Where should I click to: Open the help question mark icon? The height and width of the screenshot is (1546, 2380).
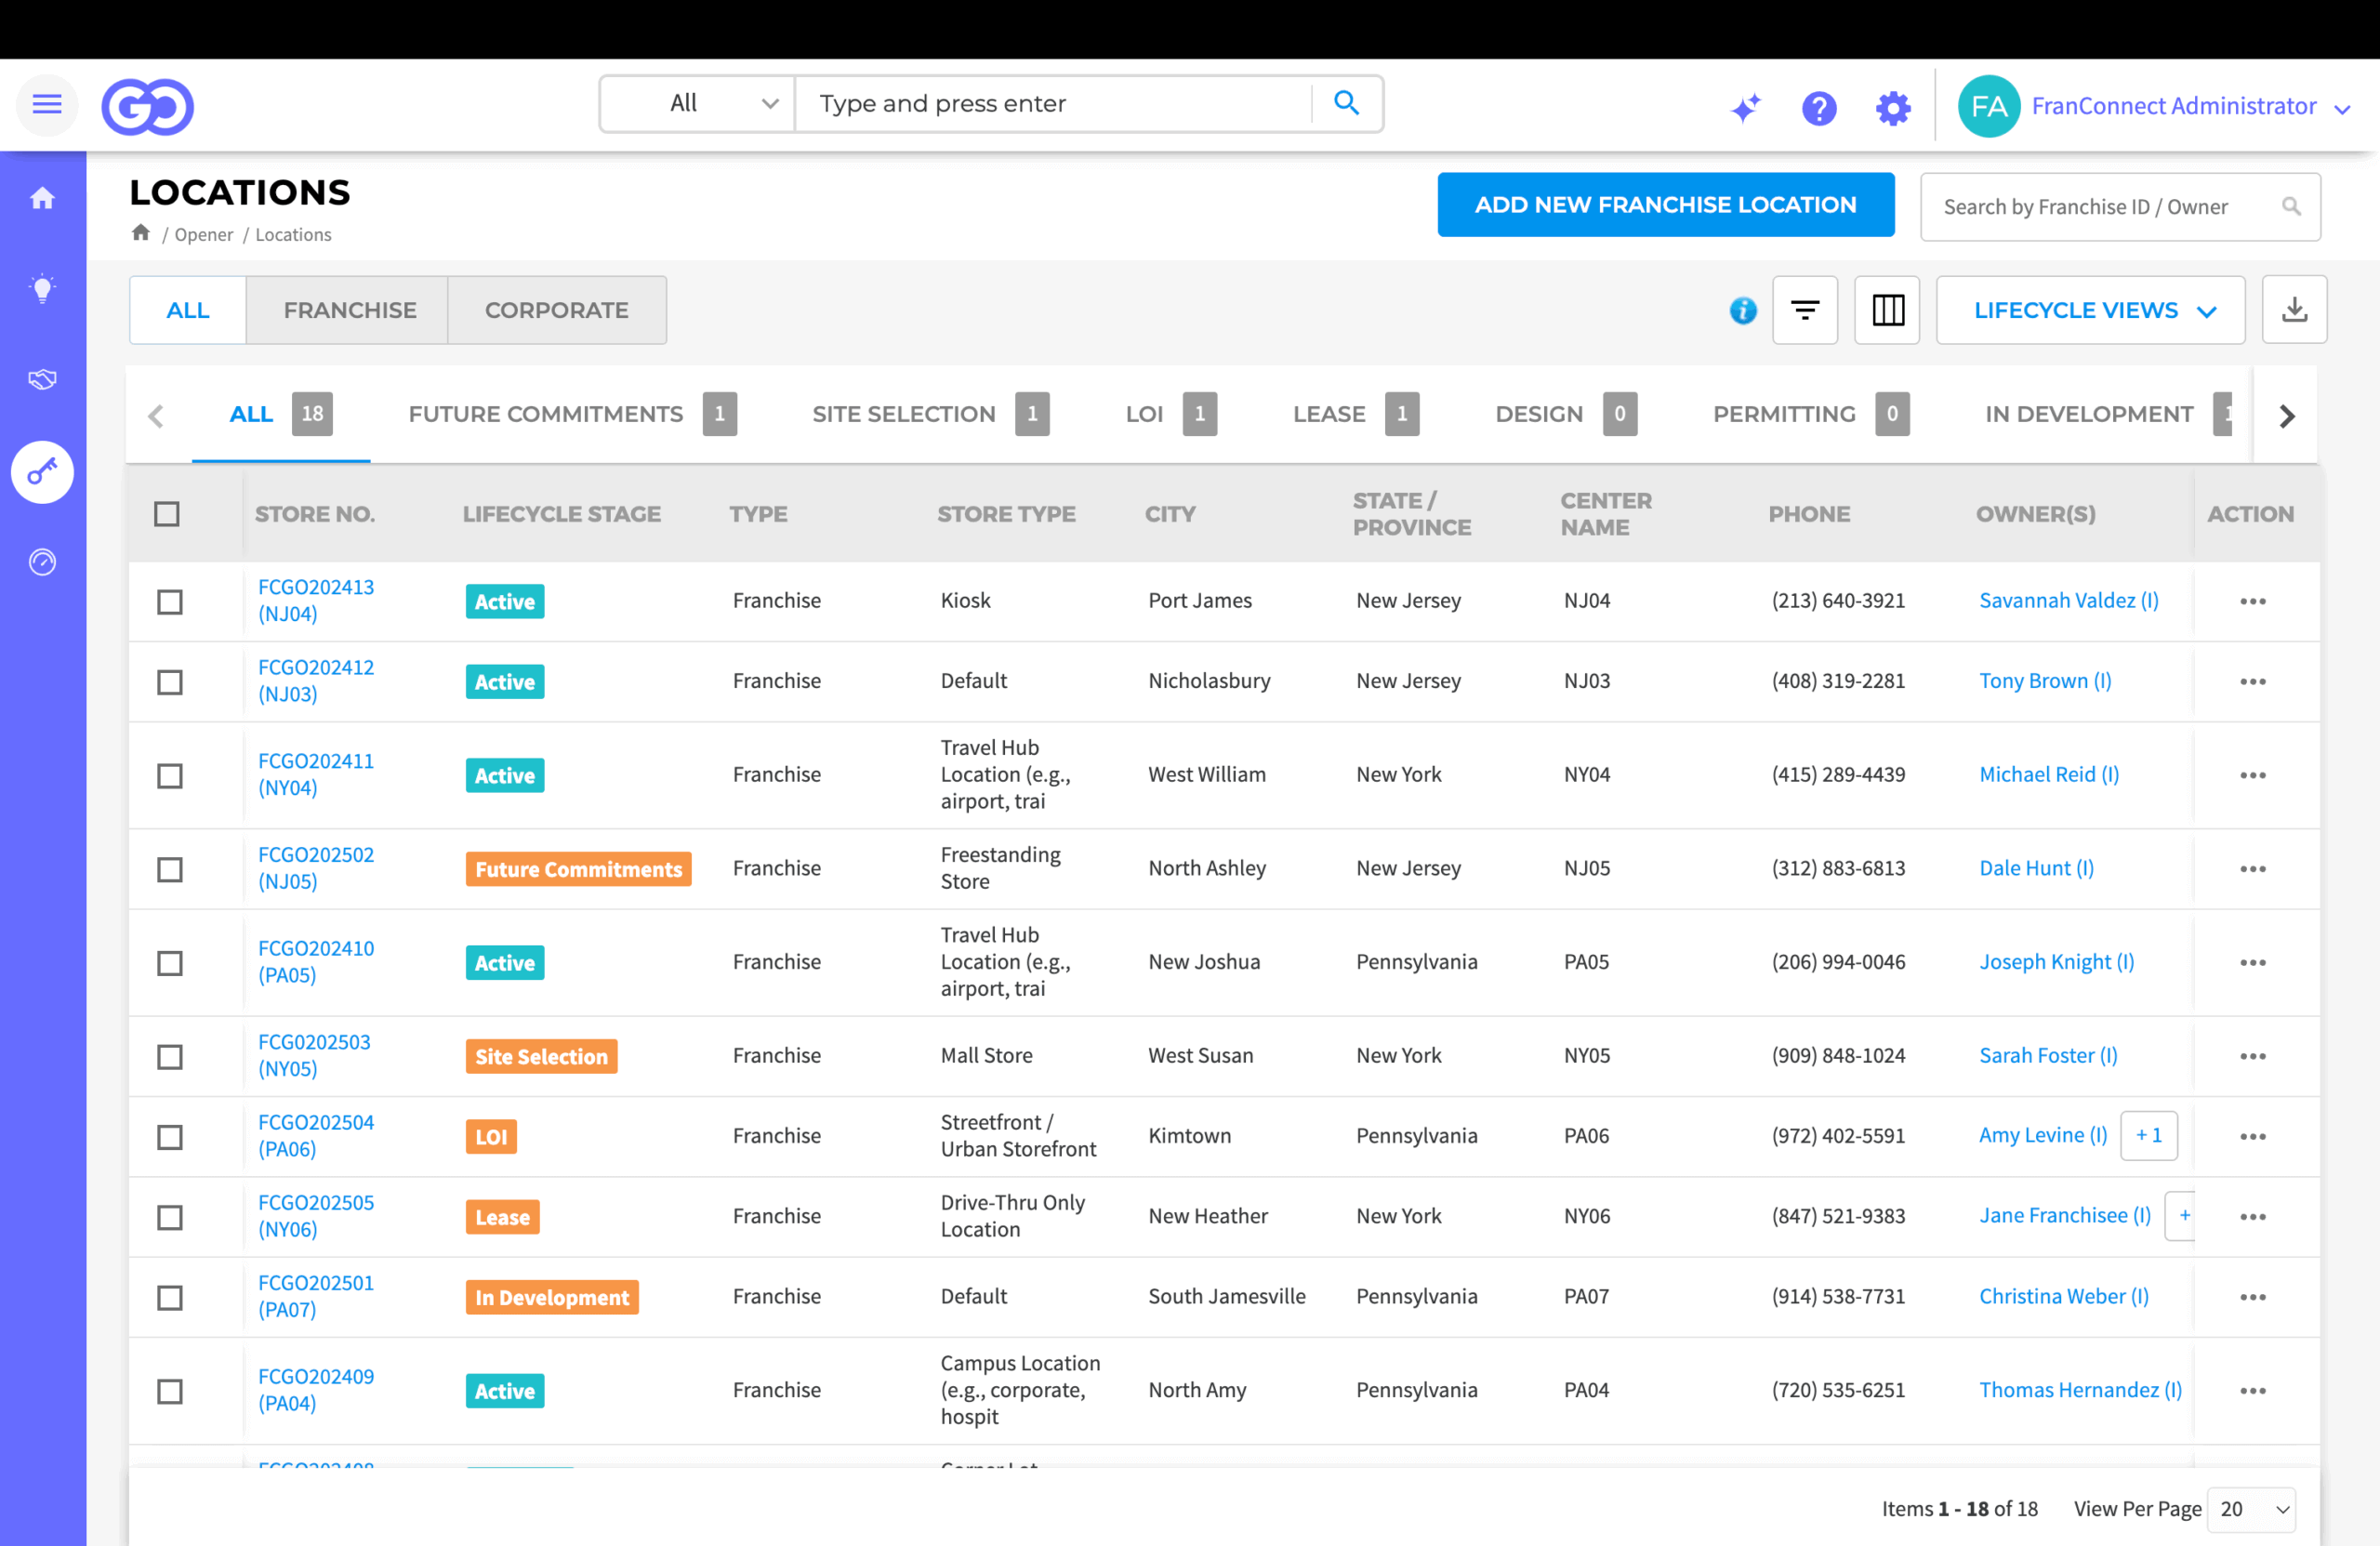(1819, 107)
